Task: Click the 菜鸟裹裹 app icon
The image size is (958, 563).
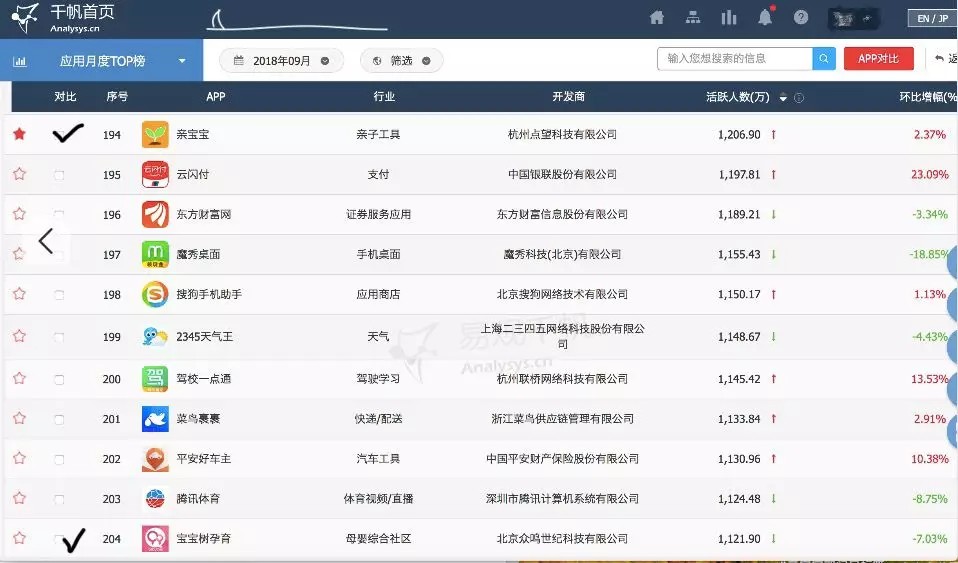Action: click(x=155, y=418)
